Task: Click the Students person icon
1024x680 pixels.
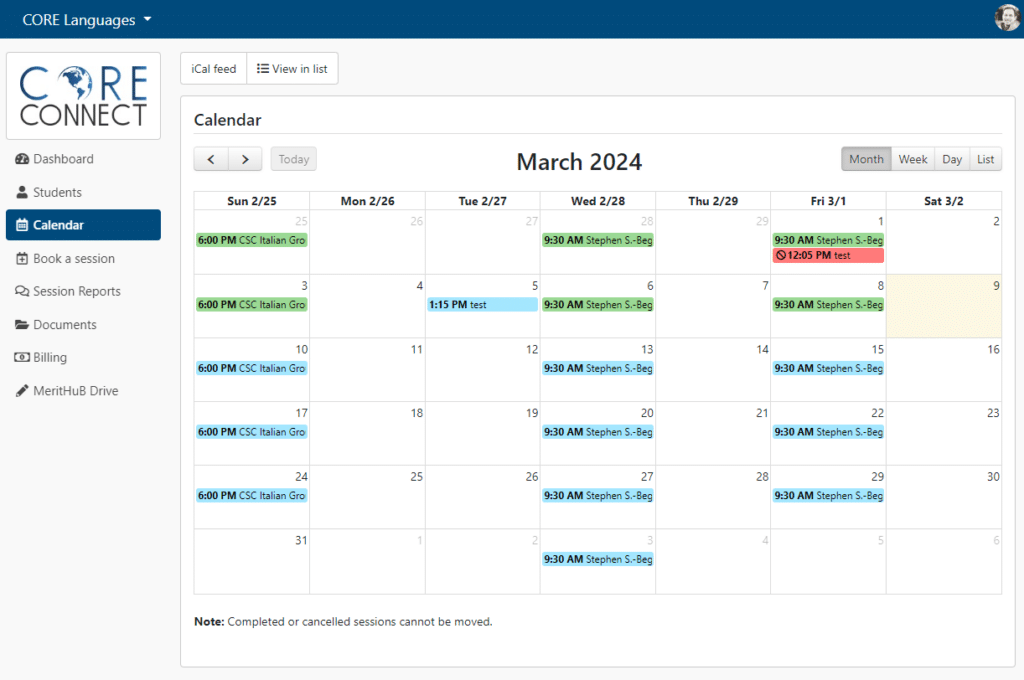Action: 22,192
